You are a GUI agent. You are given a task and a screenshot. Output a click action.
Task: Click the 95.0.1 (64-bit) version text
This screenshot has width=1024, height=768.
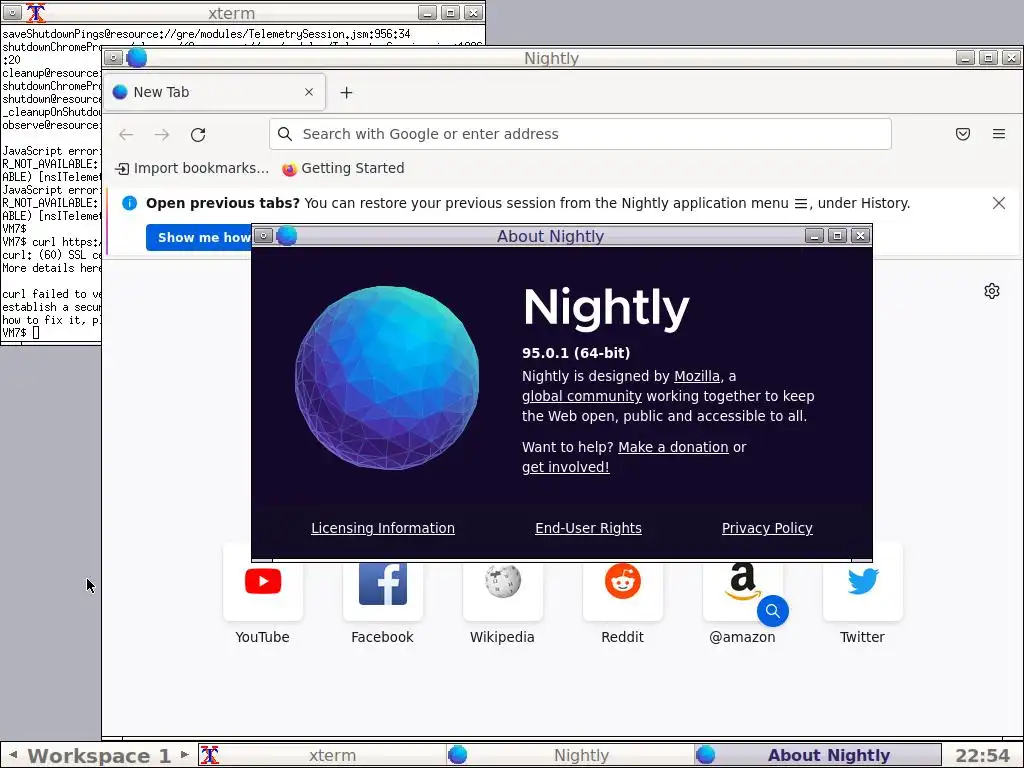[576, 353]
